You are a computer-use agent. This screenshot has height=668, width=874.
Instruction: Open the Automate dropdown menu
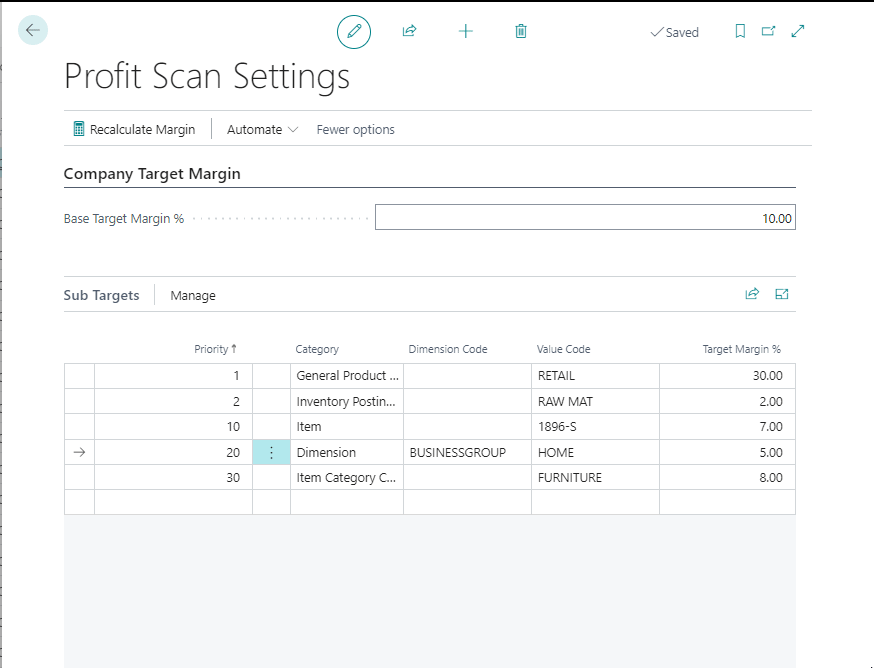(262, 129)
